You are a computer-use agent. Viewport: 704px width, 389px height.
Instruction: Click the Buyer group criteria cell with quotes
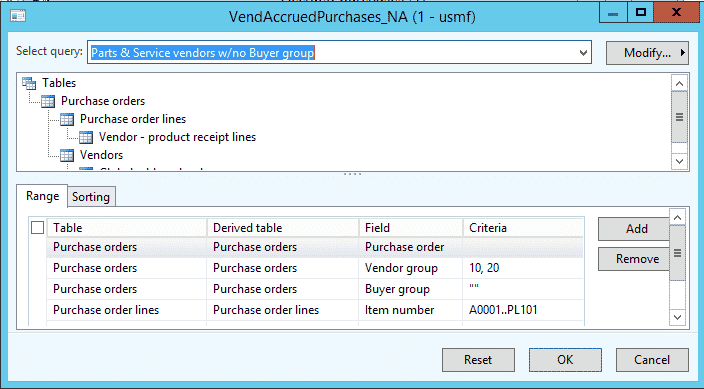pos(523,289)
